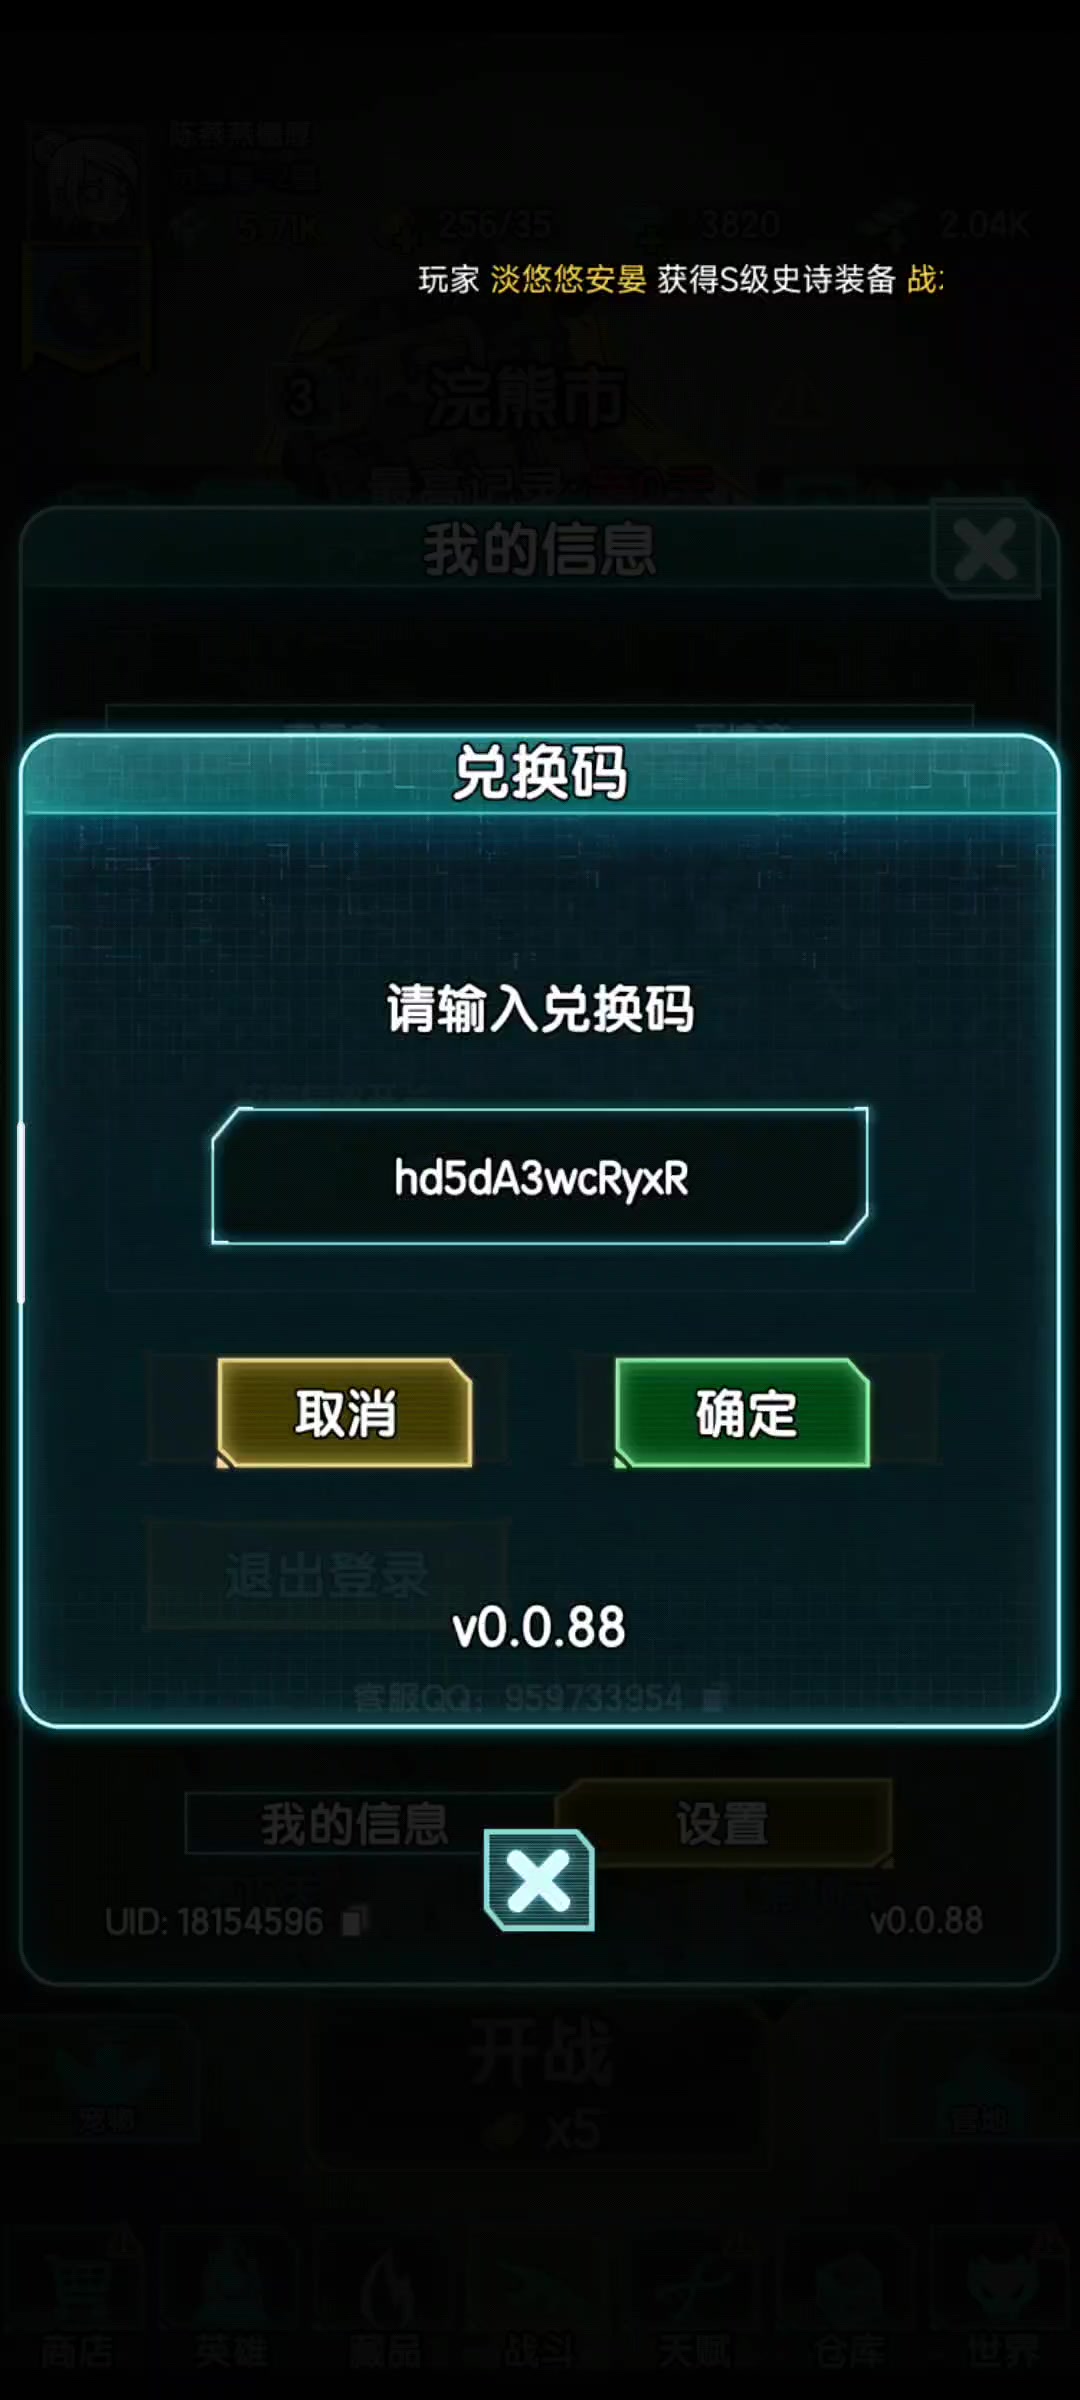Close the redeem code dialog with X icon
This screenshot has height=2400, width=1080.
point(539,1880)
